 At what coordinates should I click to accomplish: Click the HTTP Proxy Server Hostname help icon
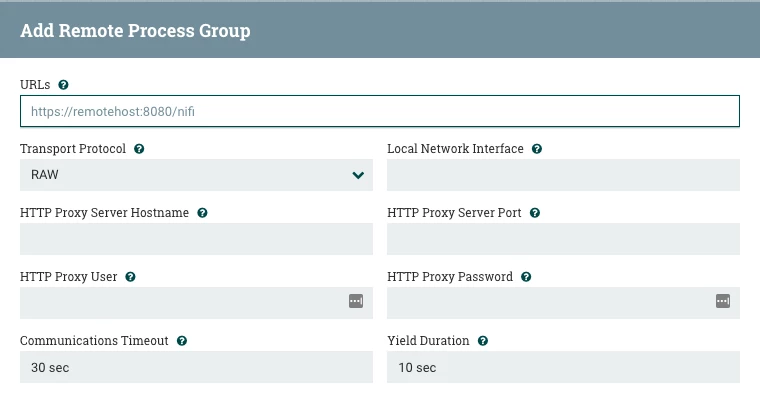click(202, 213)
